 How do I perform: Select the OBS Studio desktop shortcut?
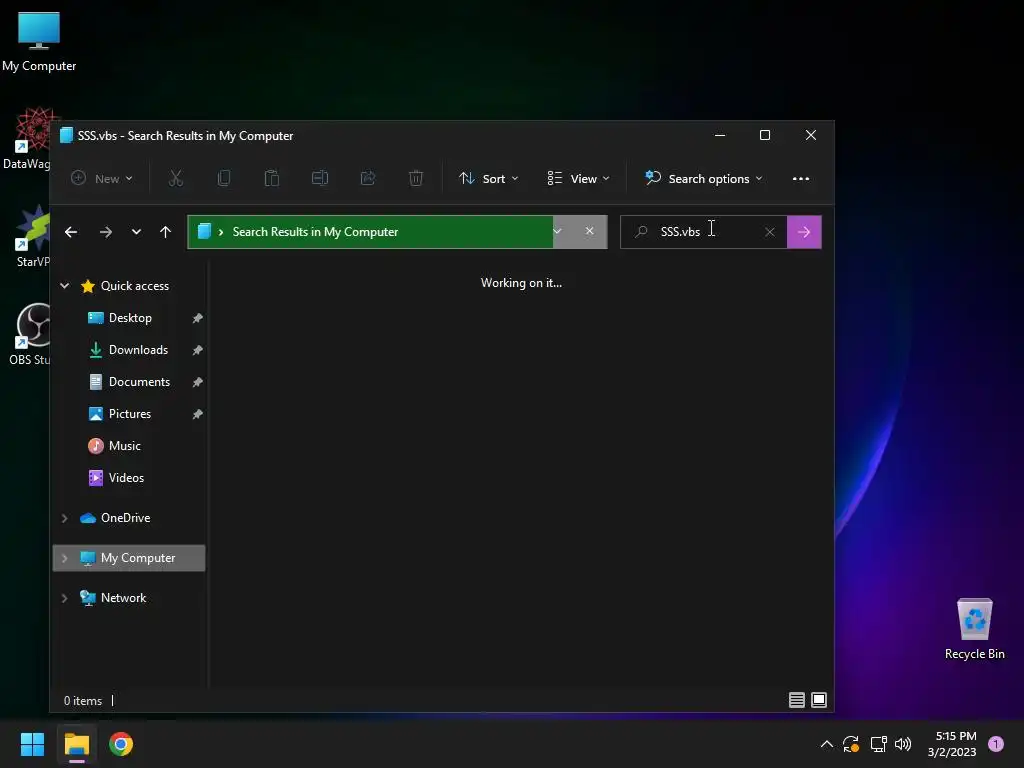coord(29,334)
